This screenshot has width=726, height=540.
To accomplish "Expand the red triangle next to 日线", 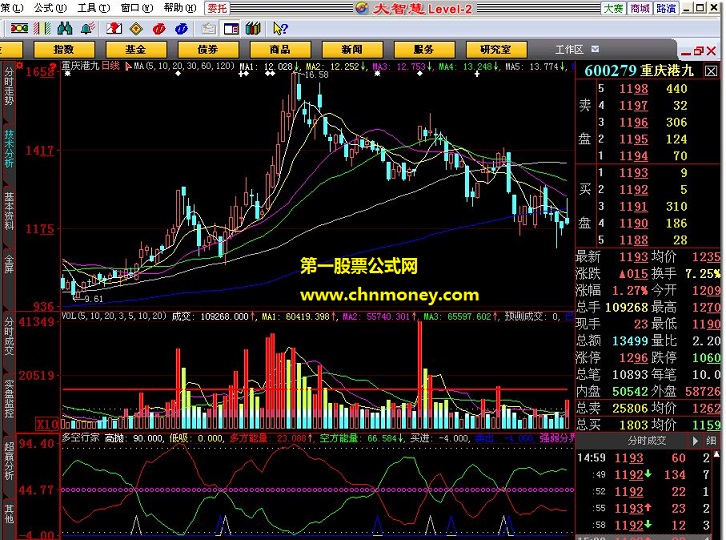I will point(128,67).
